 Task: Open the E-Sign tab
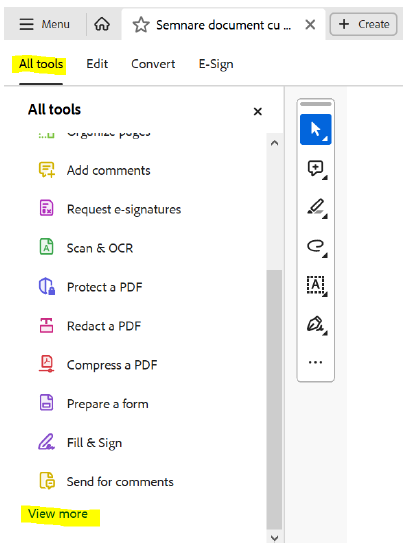216,65
